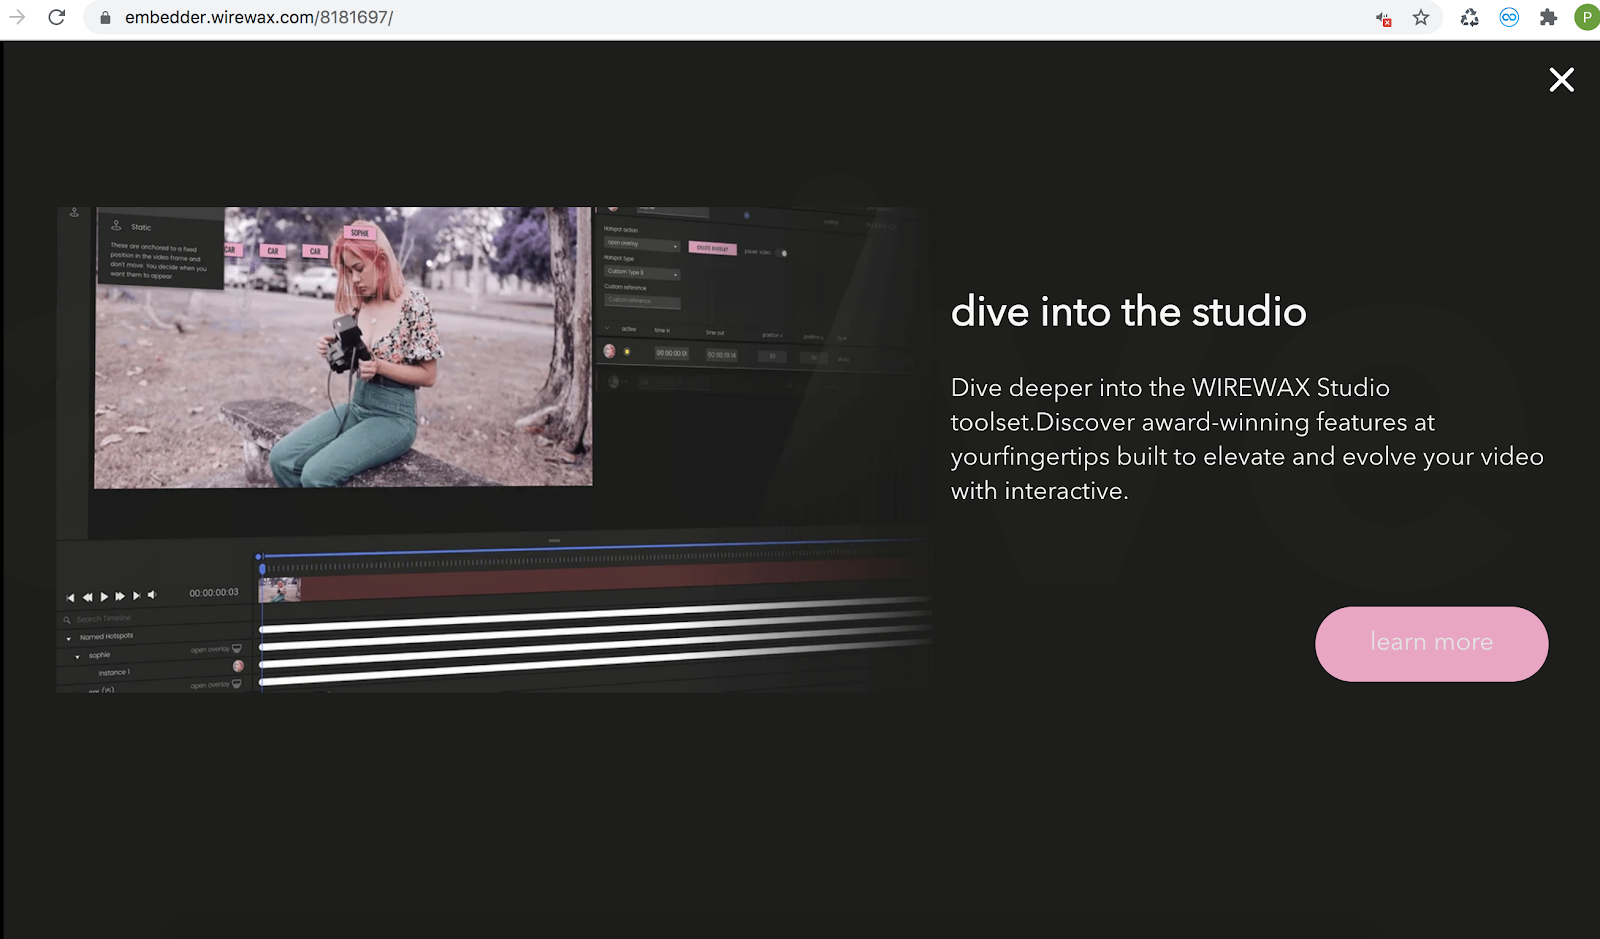Click the volume speaker icon beside playback controls

(152, 595)
